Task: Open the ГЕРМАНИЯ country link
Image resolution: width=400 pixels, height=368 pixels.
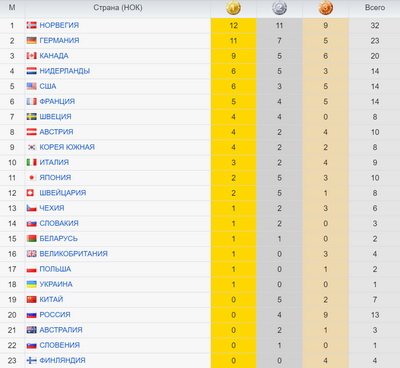Action: click(59, 40)
